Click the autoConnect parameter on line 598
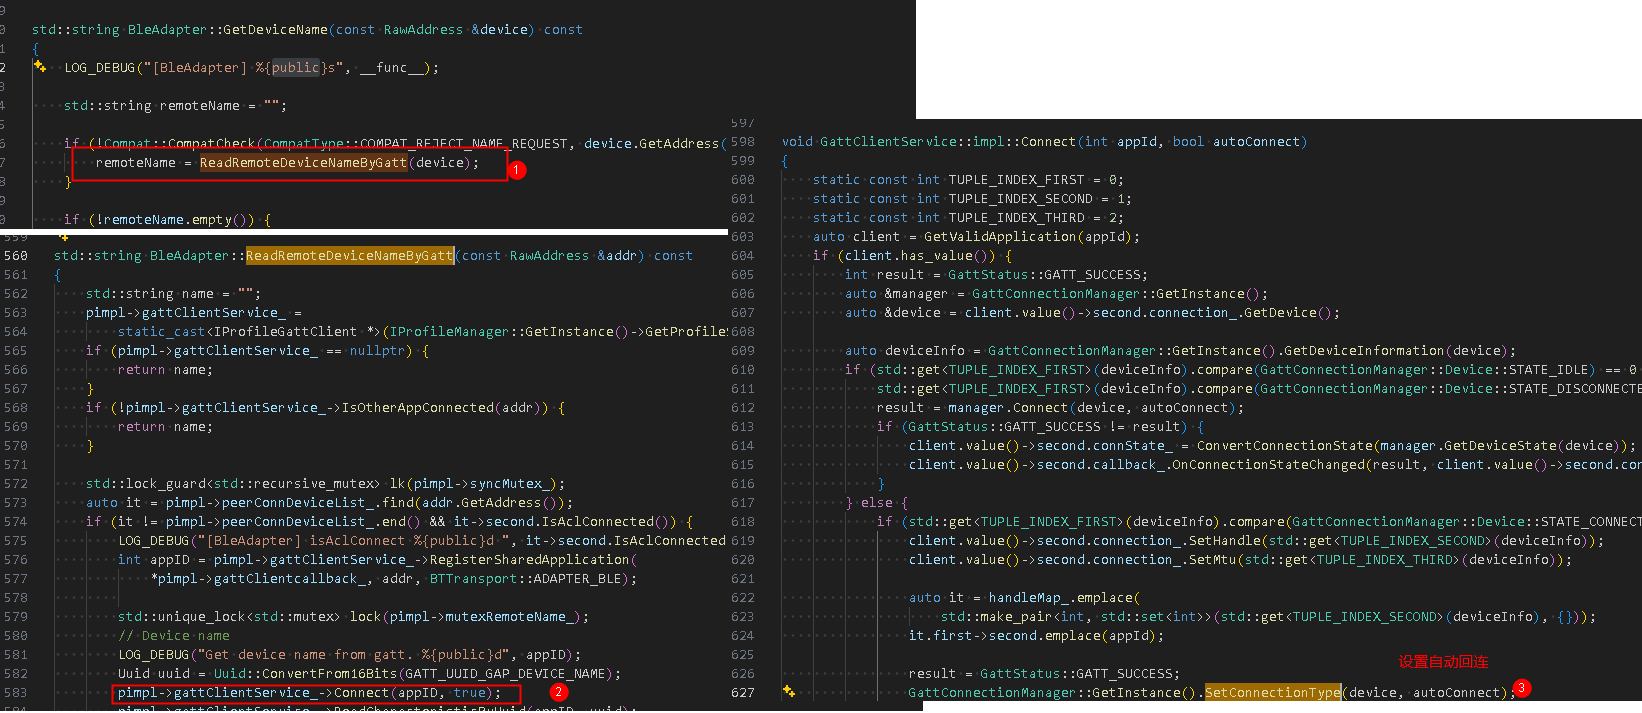Image resolution: width=1642 pixels, height=713 pixels. coord(1257,141)
